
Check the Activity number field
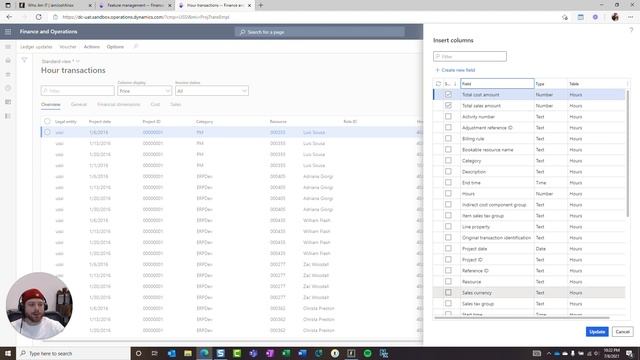pyautogui.click(x=448, y=116)
